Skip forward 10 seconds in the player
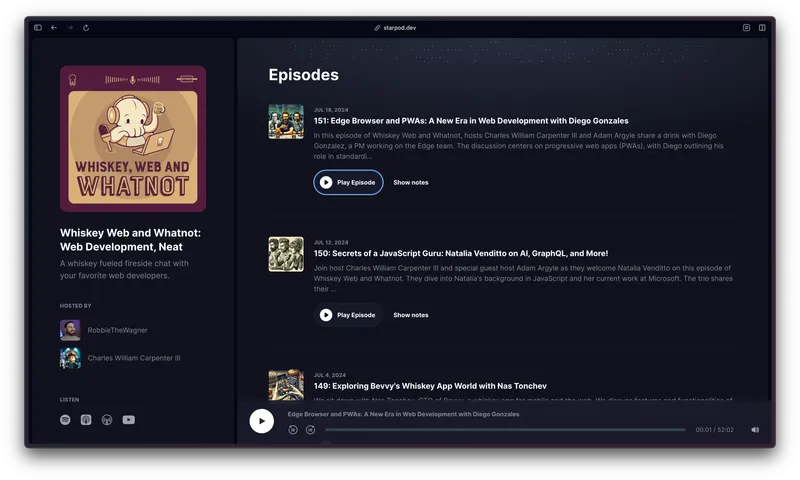 click(x=310, y=430)
